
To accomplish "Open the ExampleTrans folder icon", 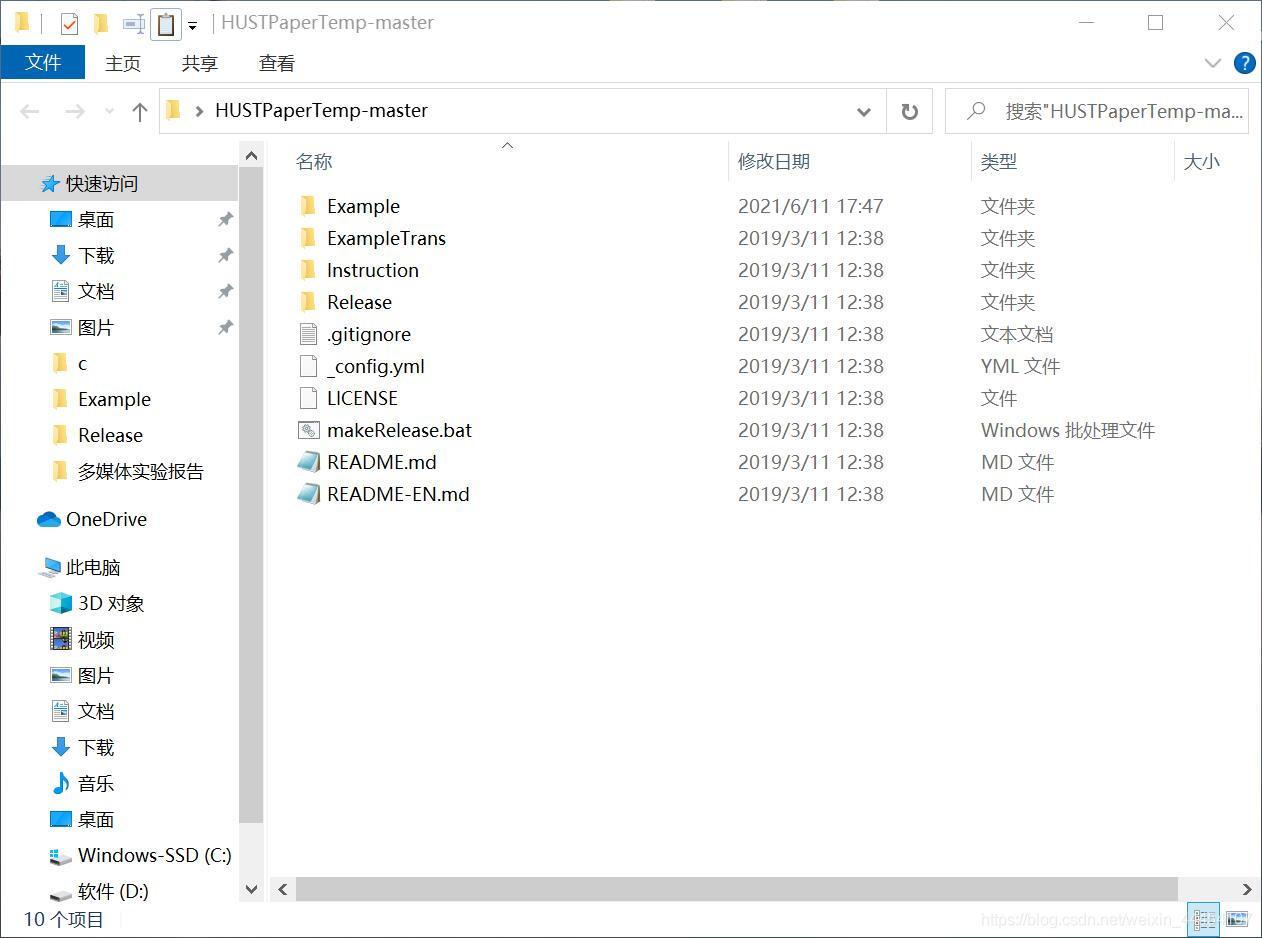I will pos(308,238).
